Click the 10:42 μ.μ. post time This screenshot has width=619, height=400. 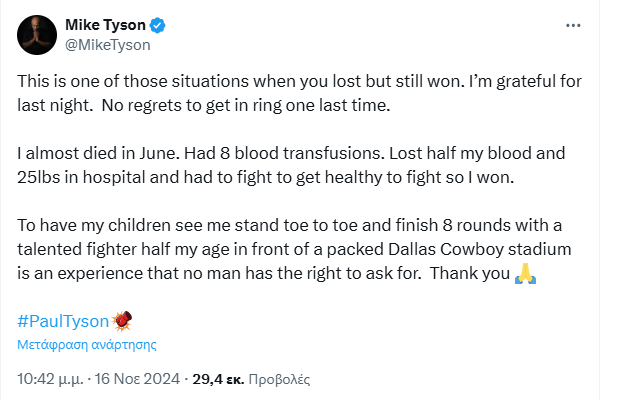coord(51,379)
